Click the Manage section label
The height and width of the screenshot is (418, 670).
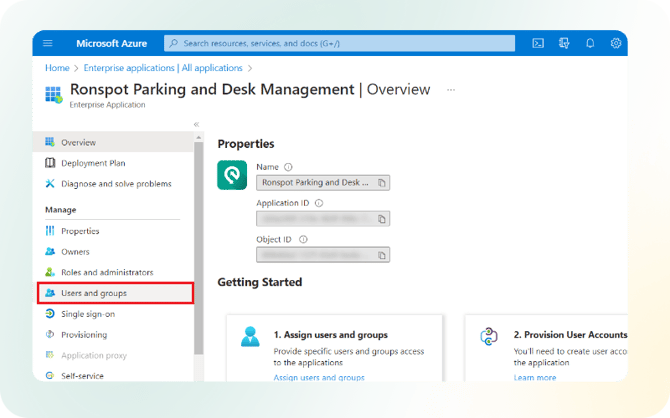point(61,210)
